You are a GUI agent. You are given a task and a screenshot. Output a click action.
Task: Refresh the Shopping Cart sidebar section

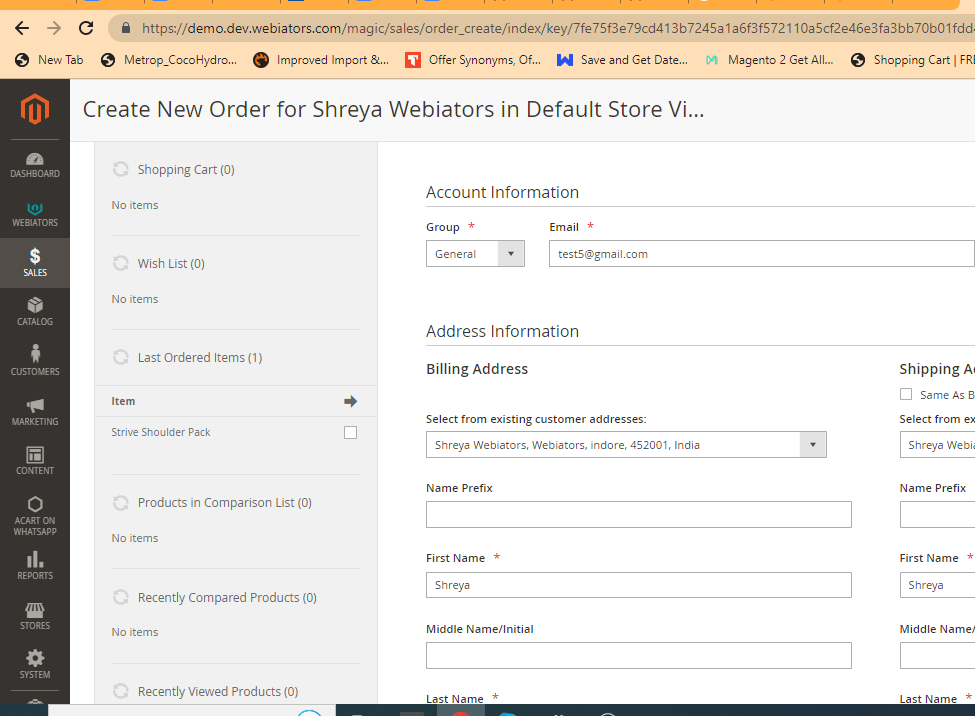click(x=121, y=169)
